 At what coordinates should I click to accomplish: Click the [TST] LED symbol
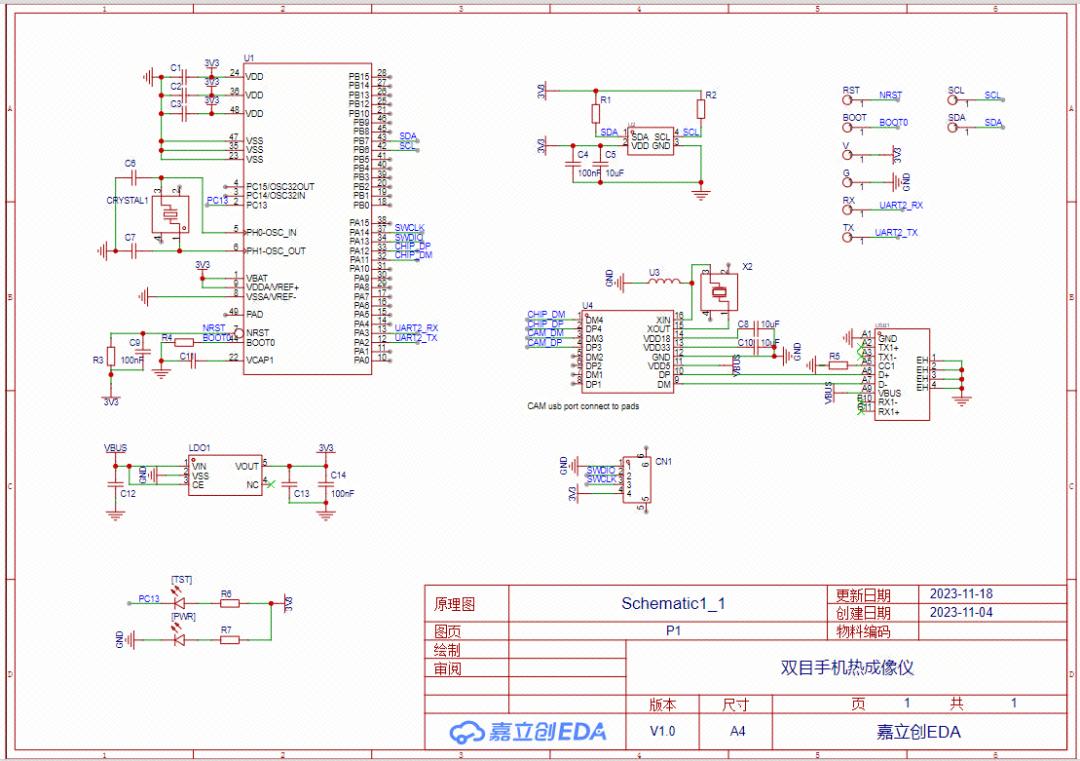[x=181, y=603]
